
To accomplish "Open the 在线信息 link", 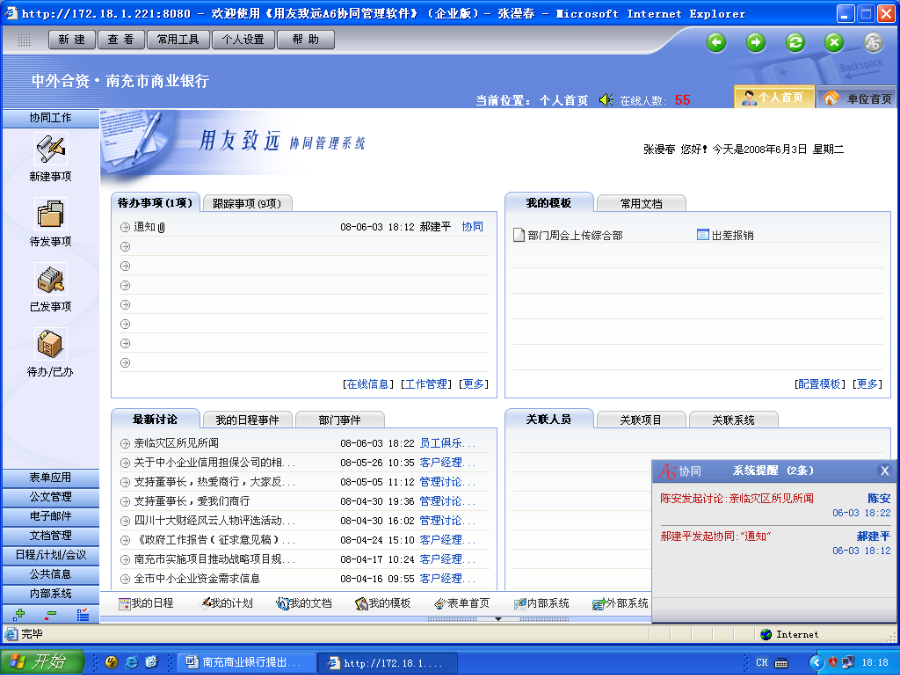I will 368,384.
